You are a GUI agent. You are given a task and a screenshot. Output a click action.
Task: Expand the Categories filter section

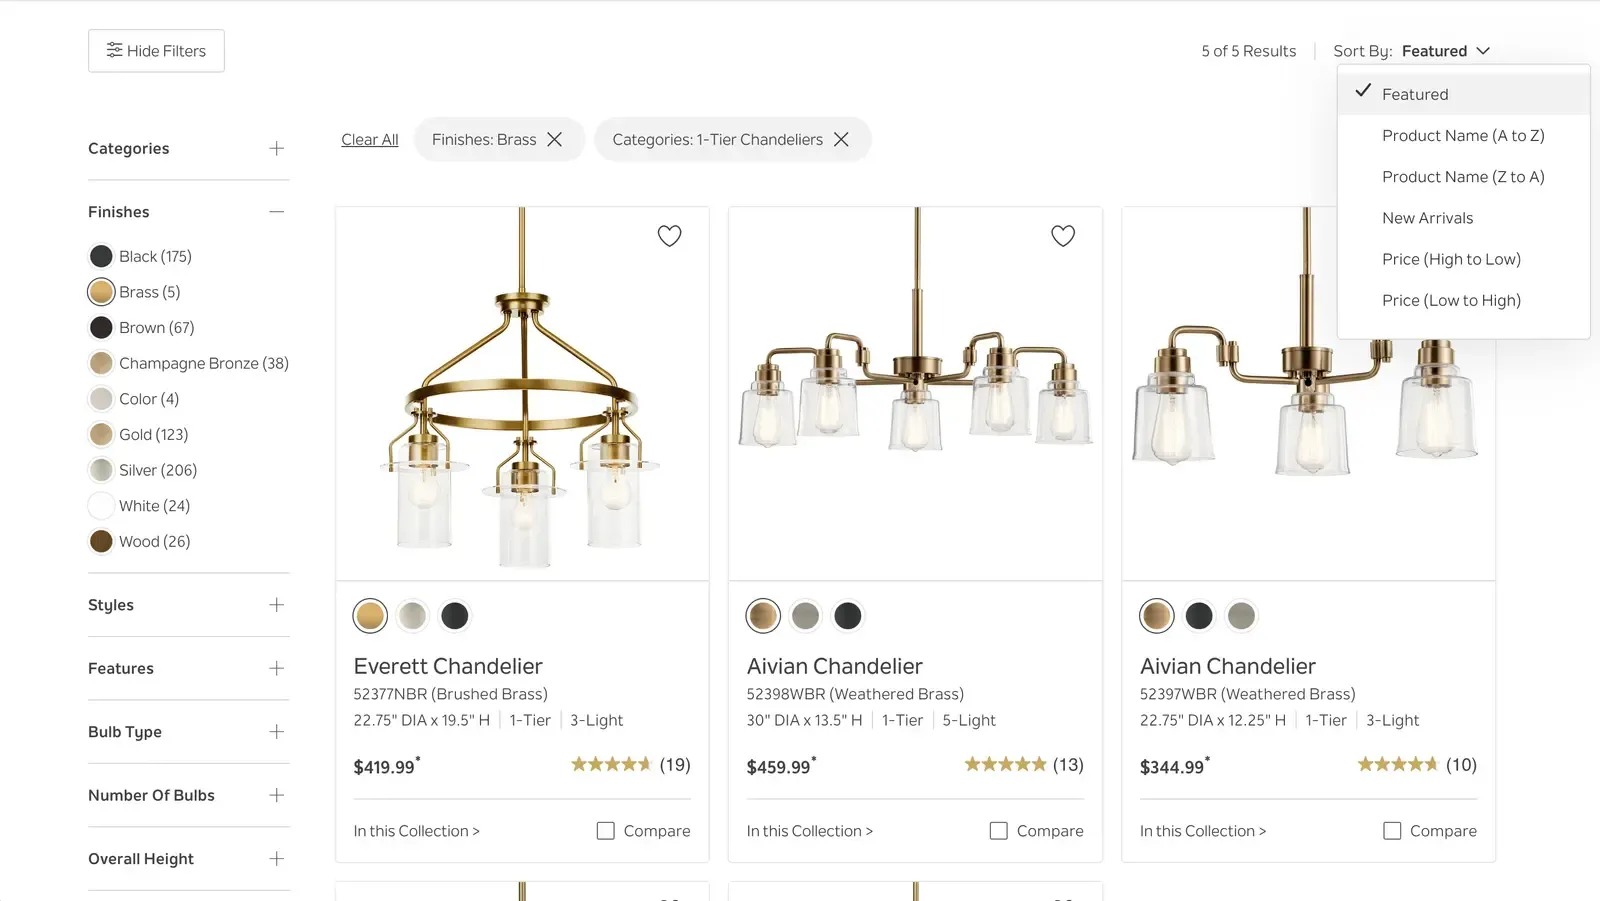pyautogui.click(x=276, y=149)
